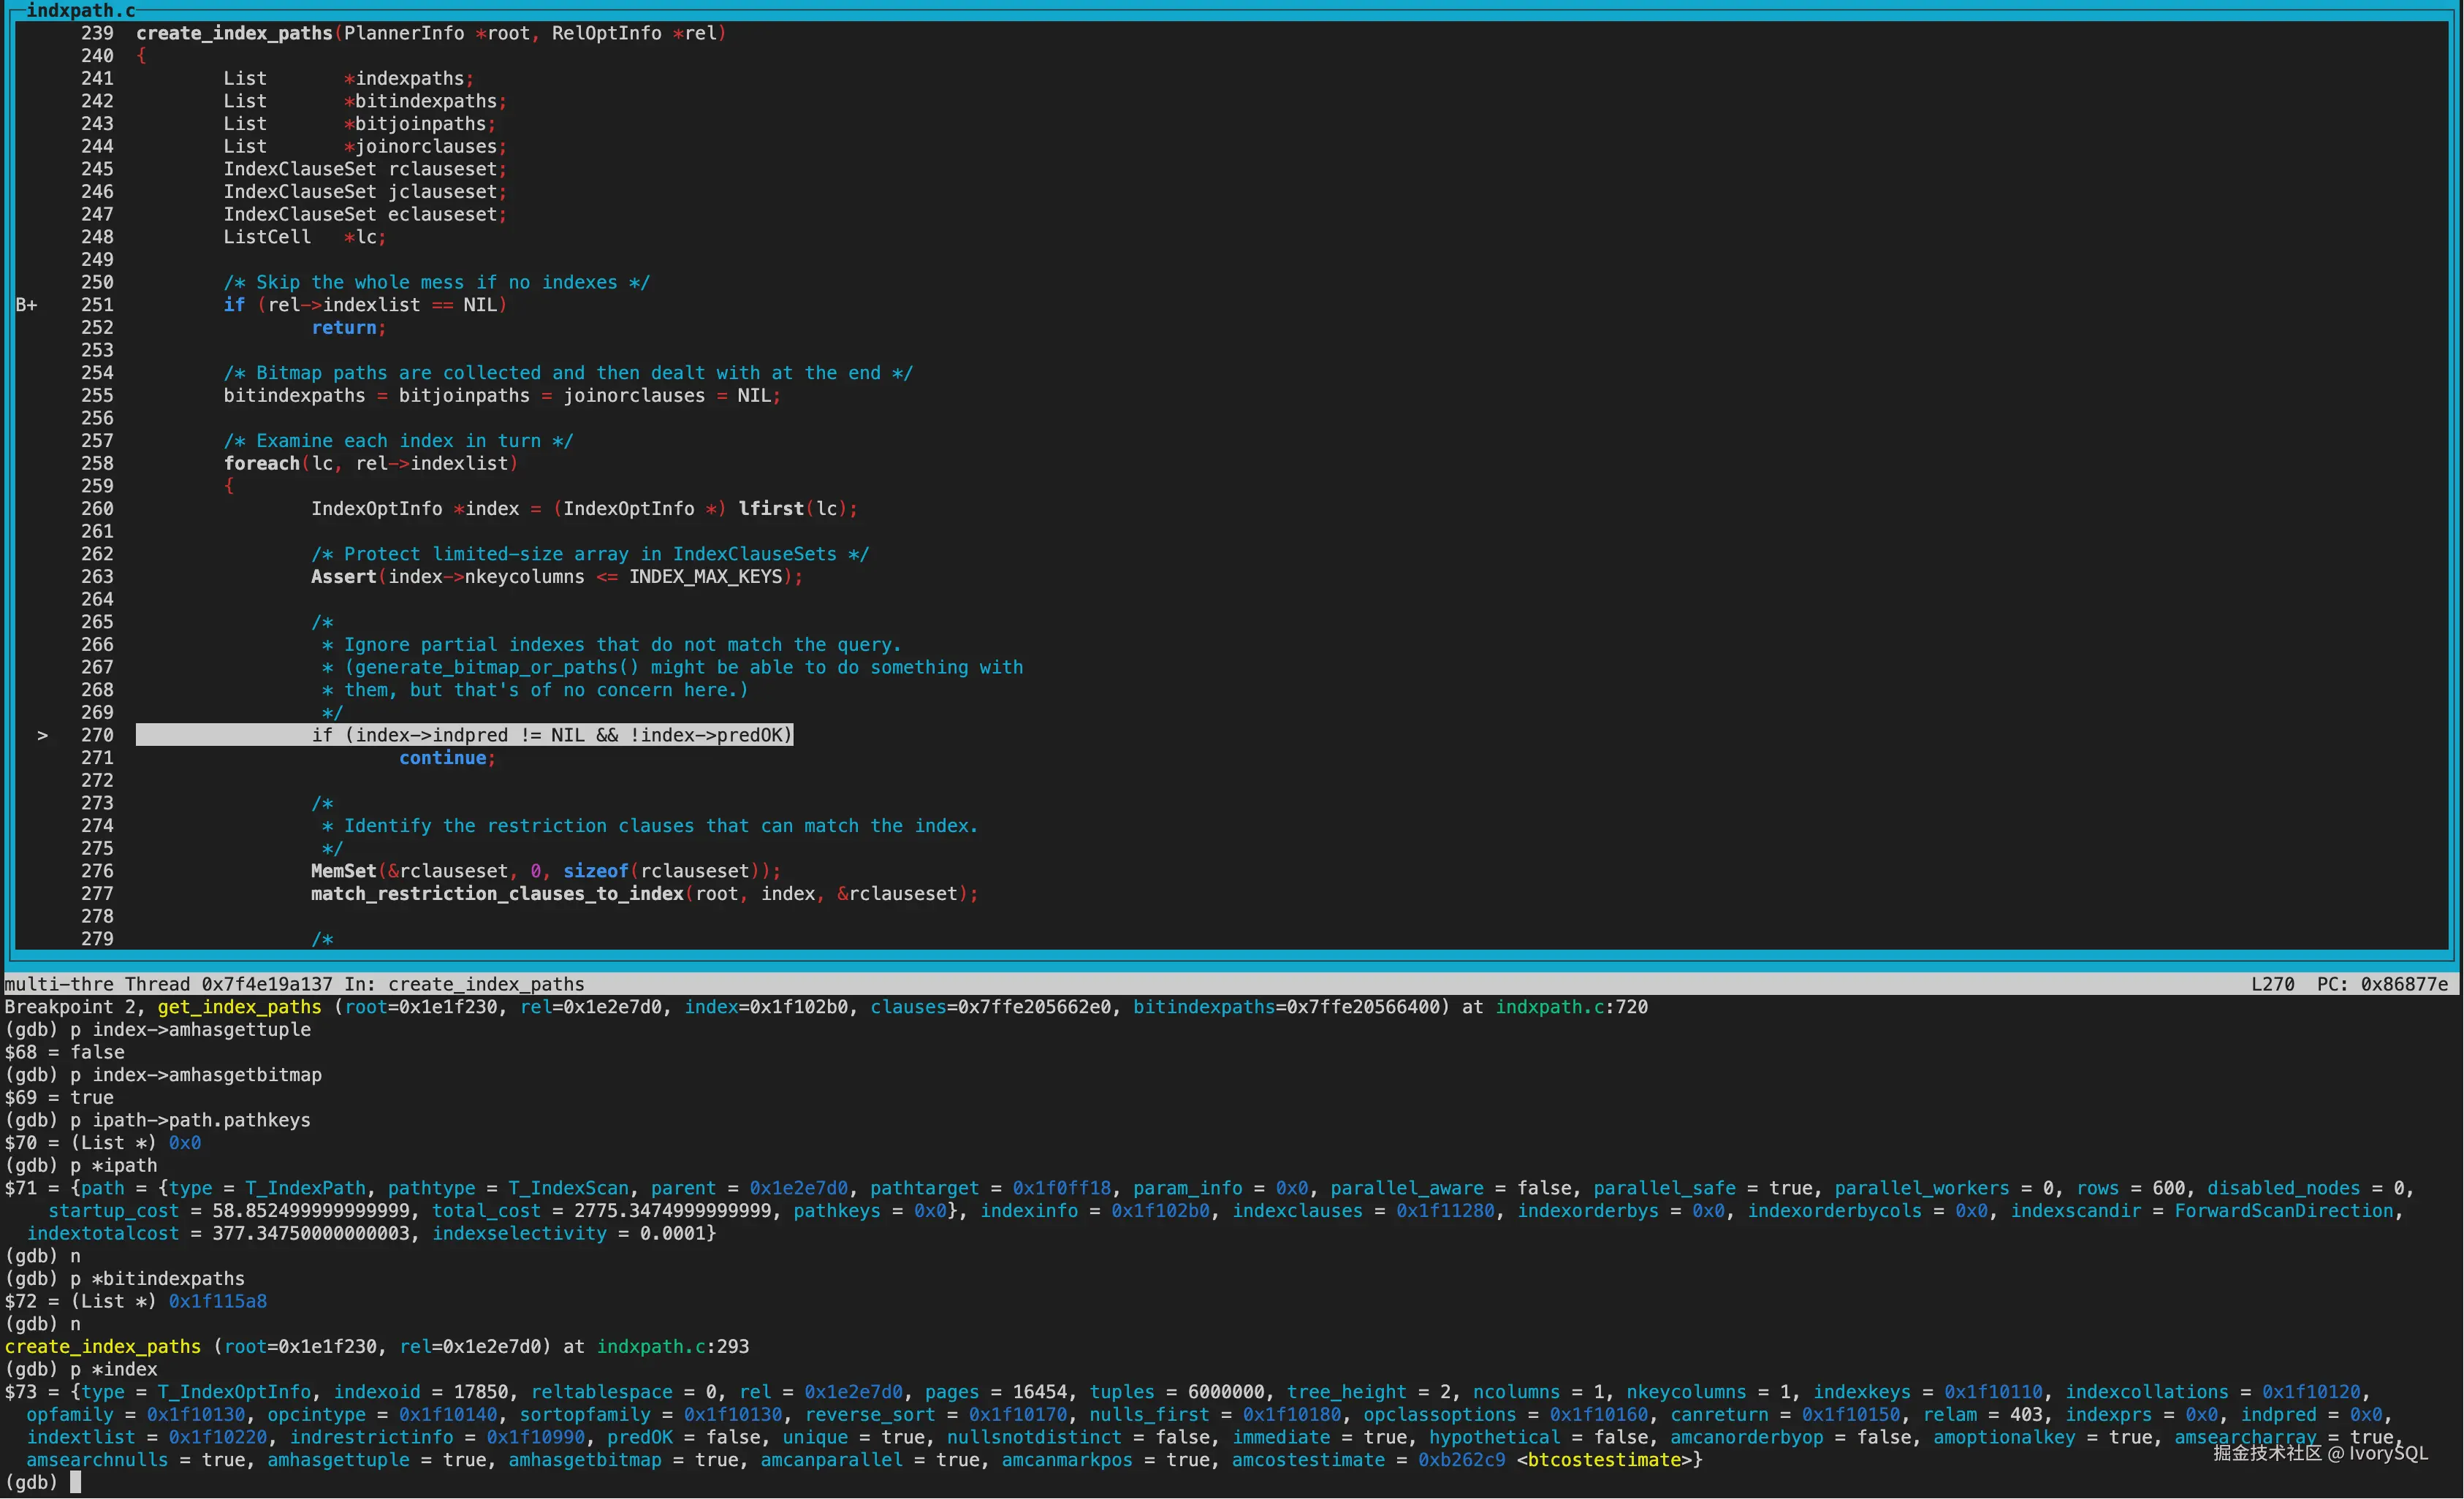Click the indxpath.c:293 file reference
The image size is (2464, 1499).
[672, 1346]
